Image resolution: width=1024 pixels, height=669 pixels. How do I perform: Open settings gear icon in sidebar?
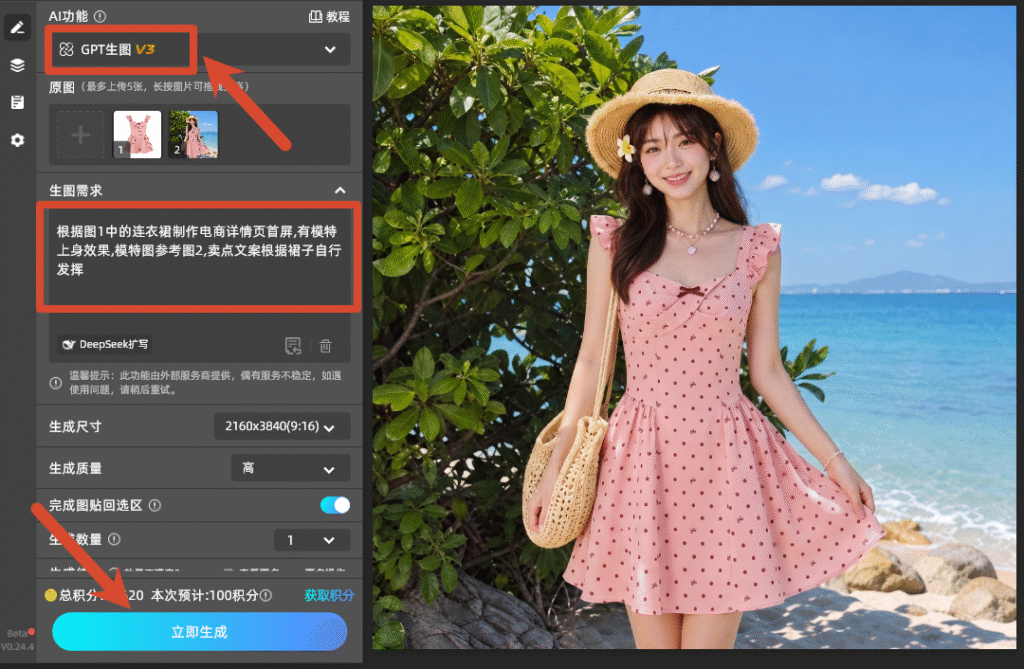17,140
